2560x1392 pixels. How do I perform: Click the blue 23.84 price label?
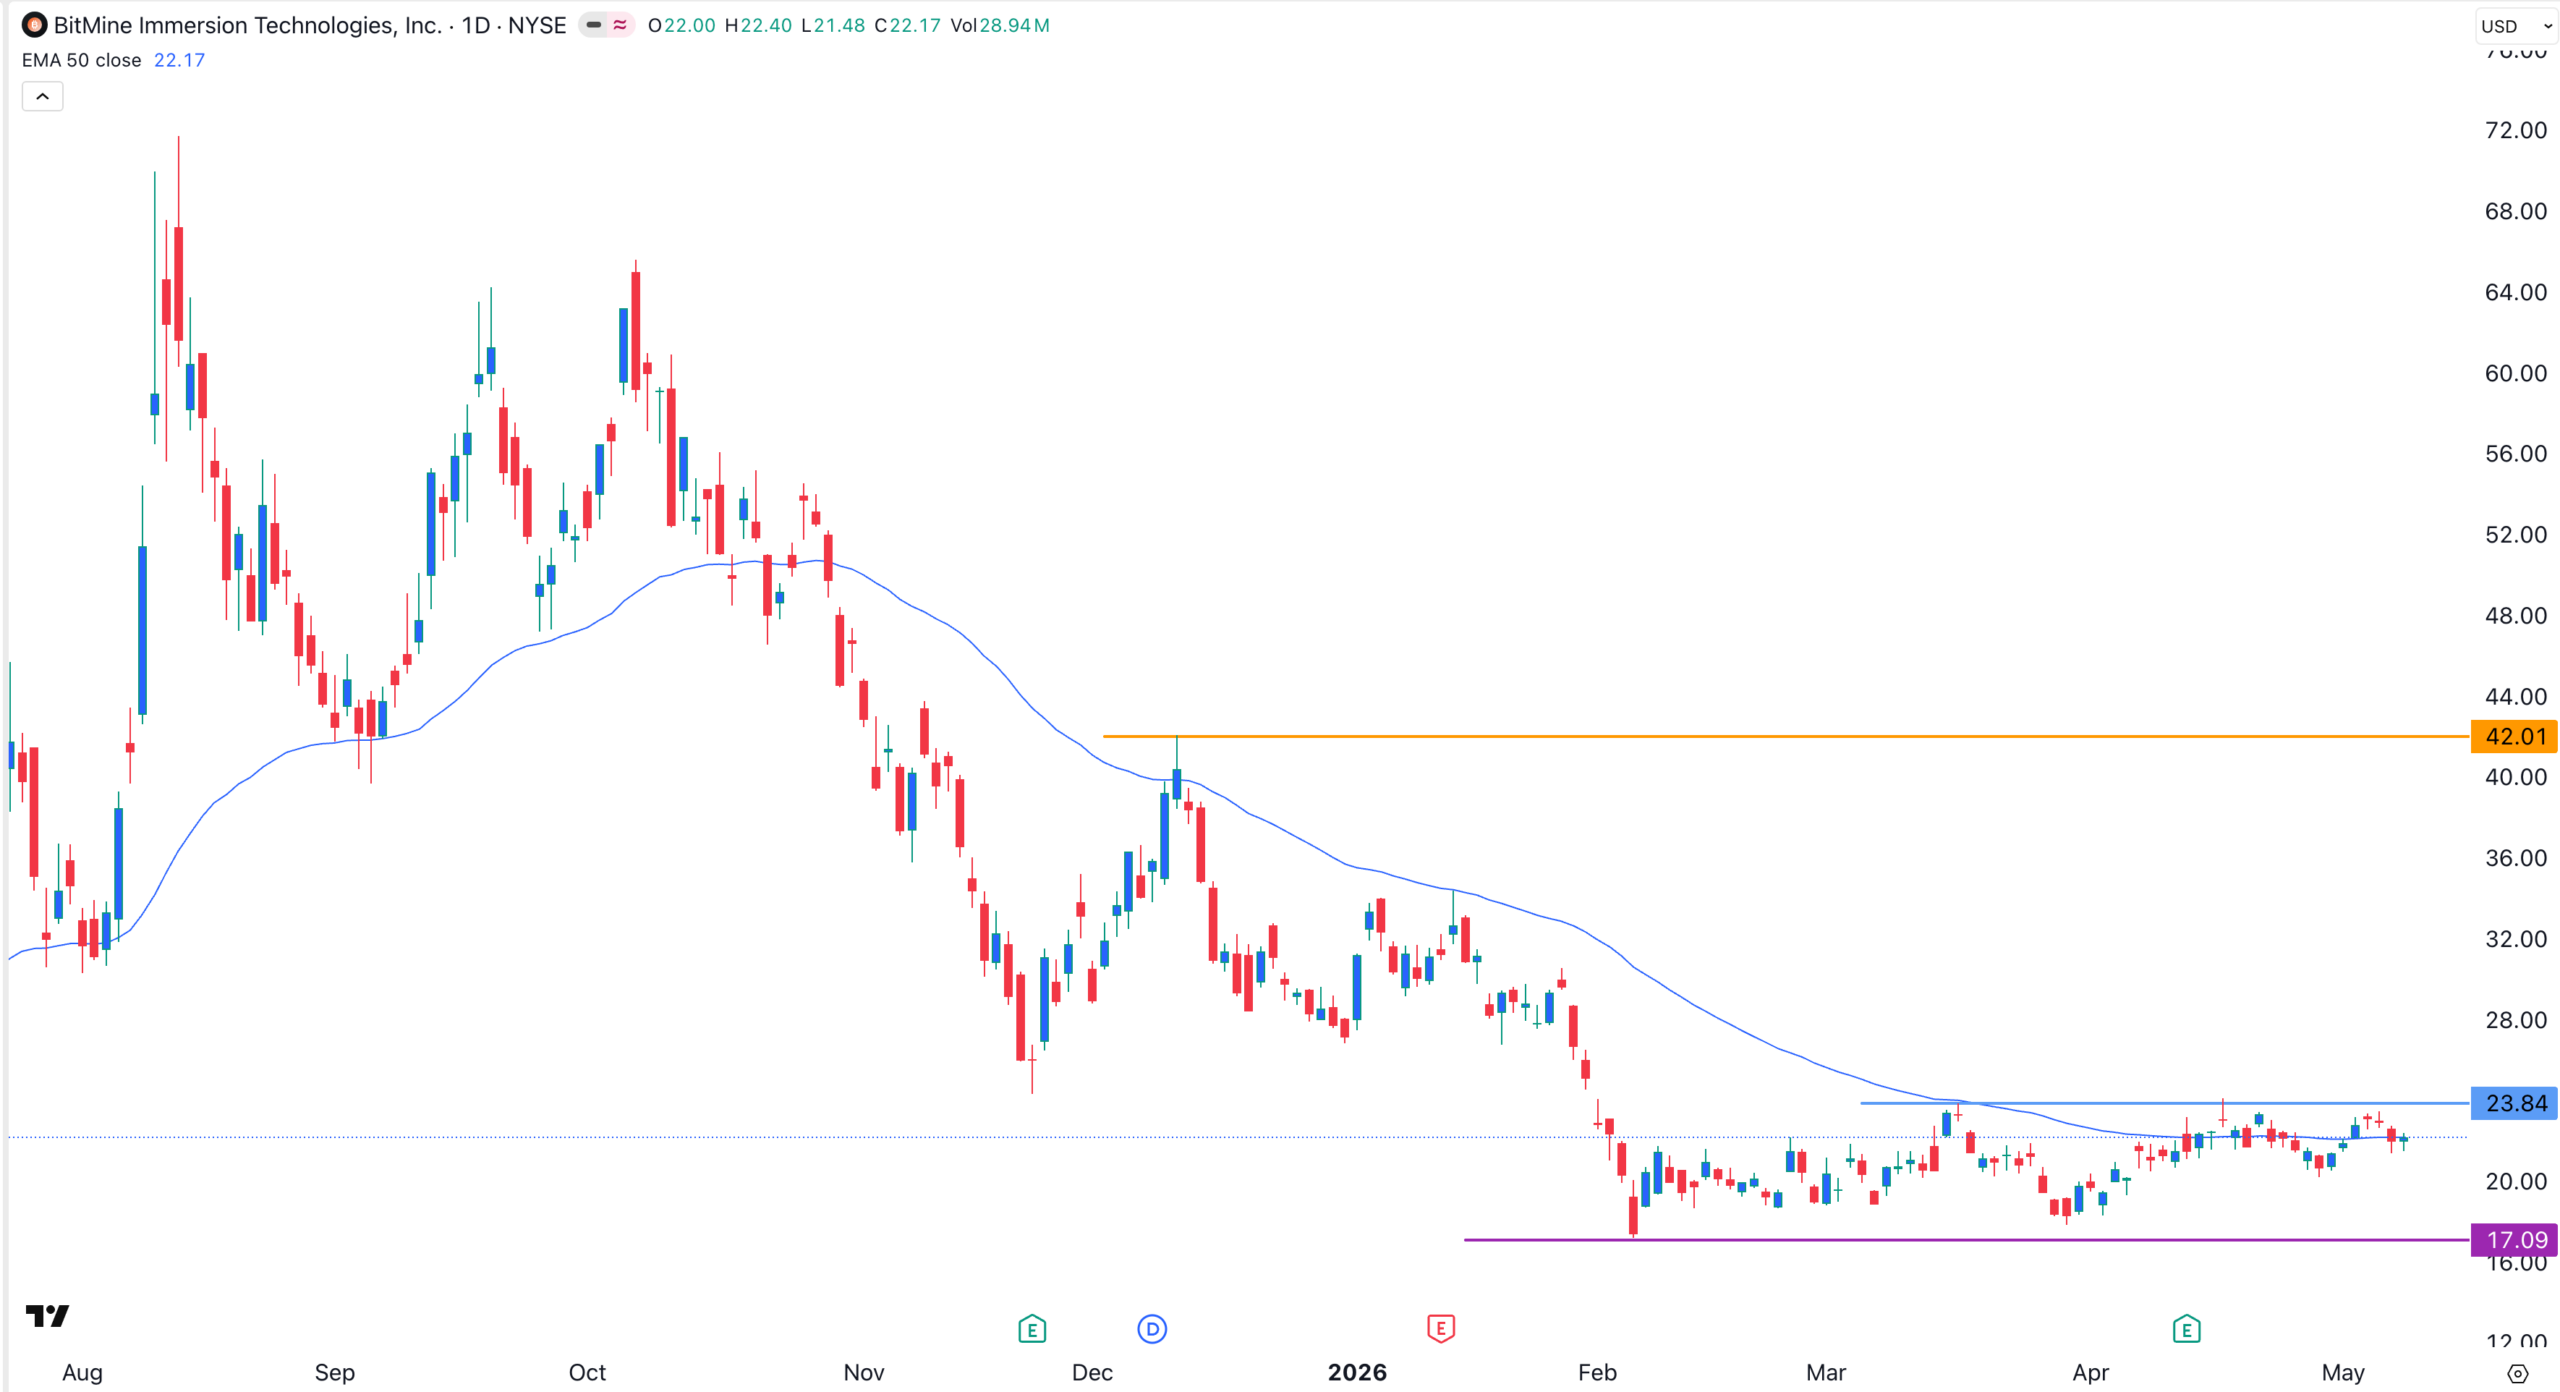tap(2514, 1103)
